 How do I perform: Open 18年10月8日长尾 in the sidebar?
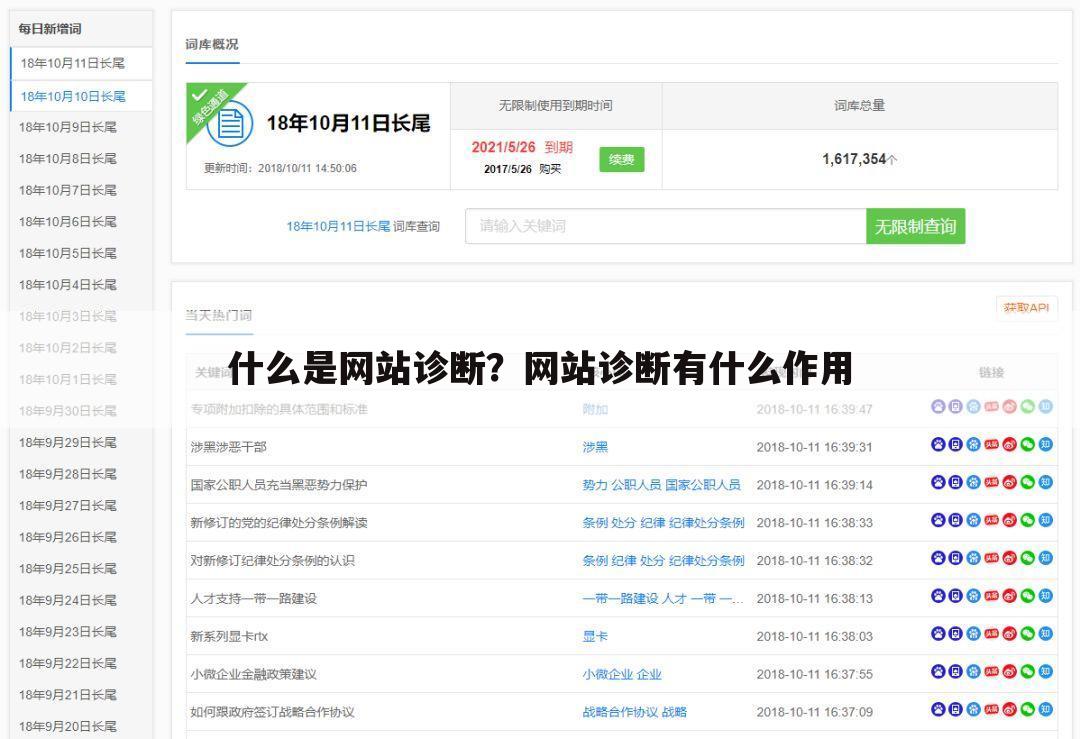[68, 159]
